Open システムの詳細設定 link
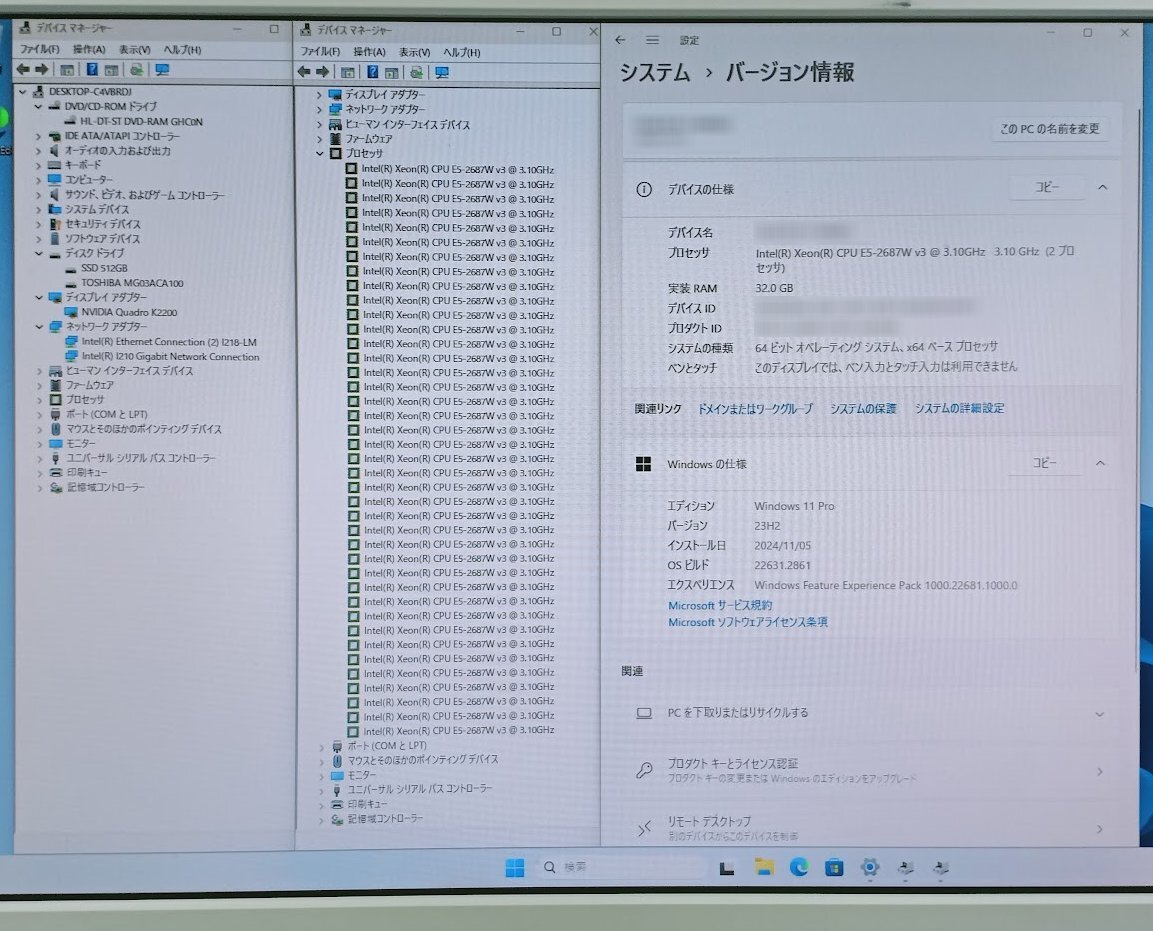The width and height of the screenshot is (1153, 931). (x=959, y=408)
